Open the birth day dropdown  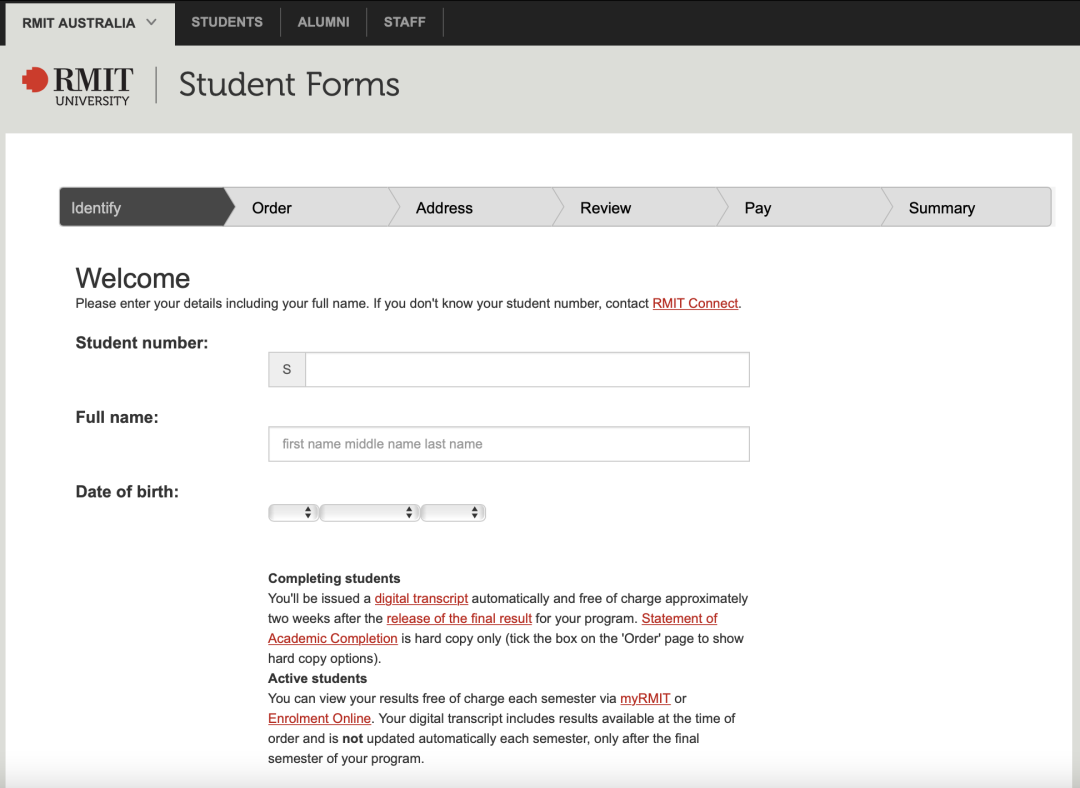coord(293,512)
